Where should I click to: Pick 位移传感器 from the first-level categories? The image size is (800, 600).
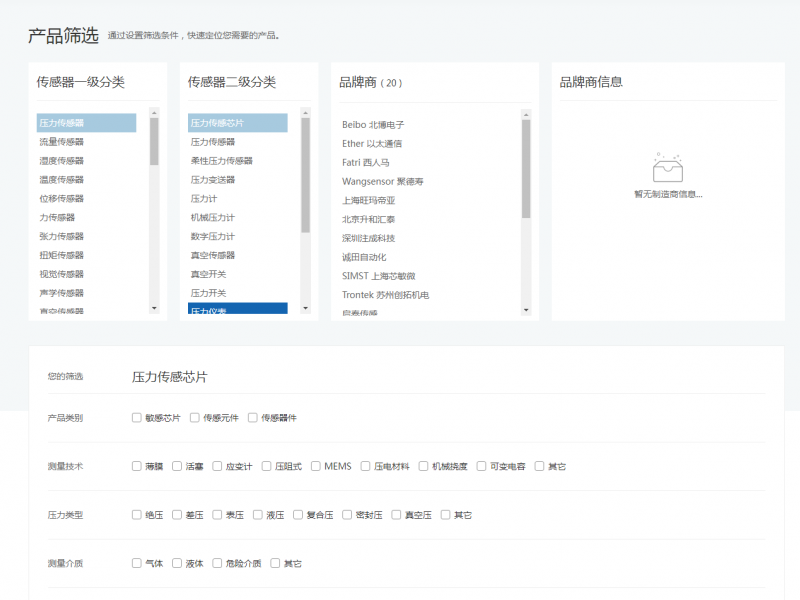tap(62, 199)
